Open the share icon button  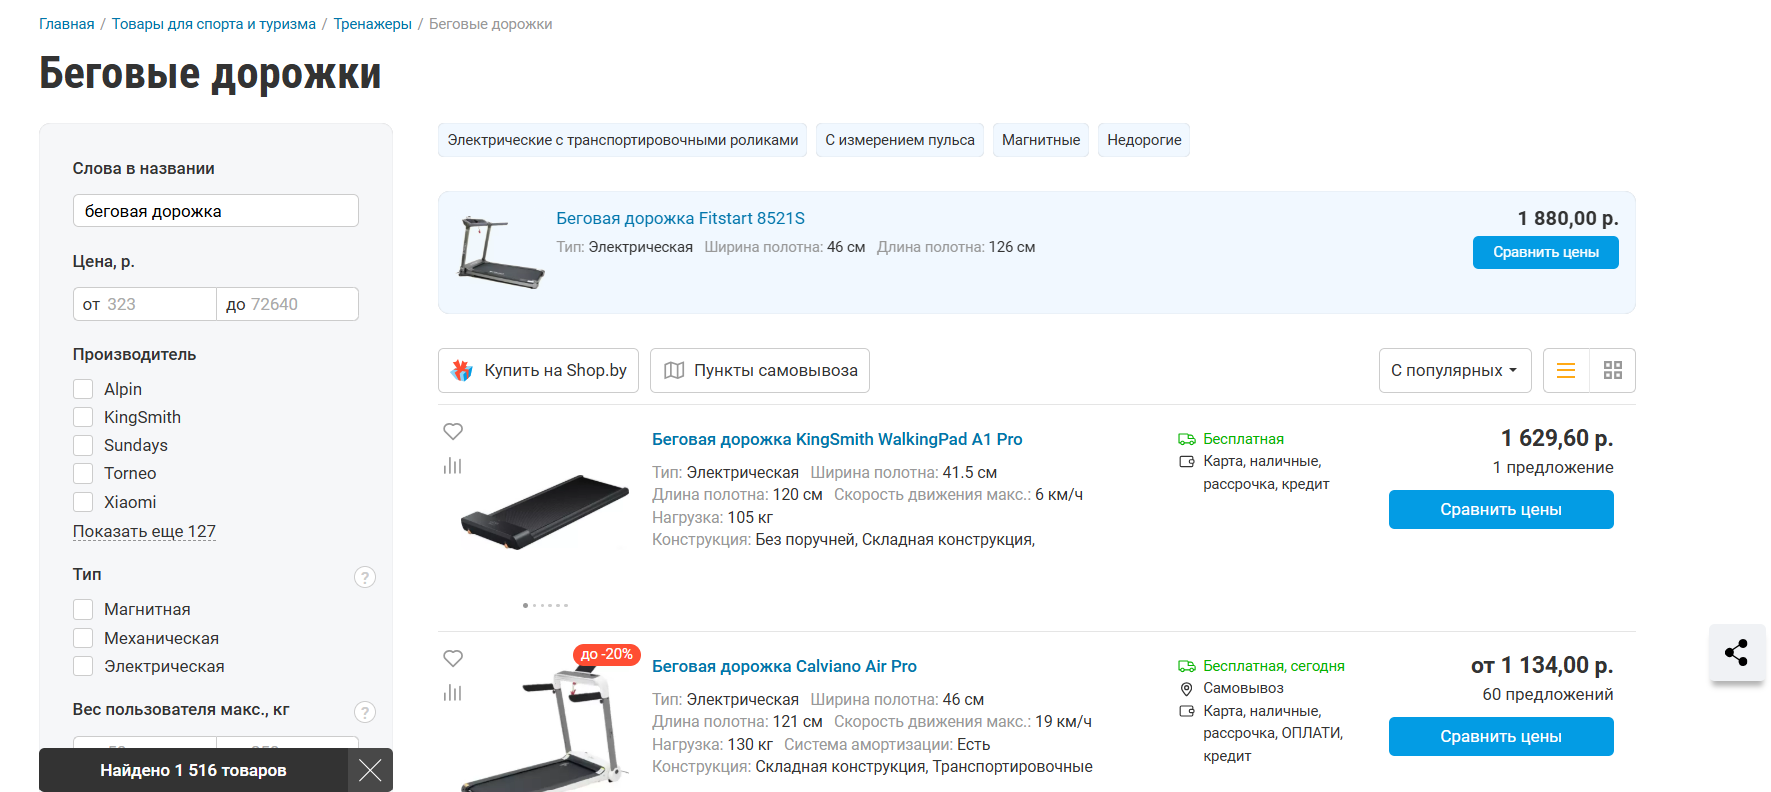coord(1737,653)
